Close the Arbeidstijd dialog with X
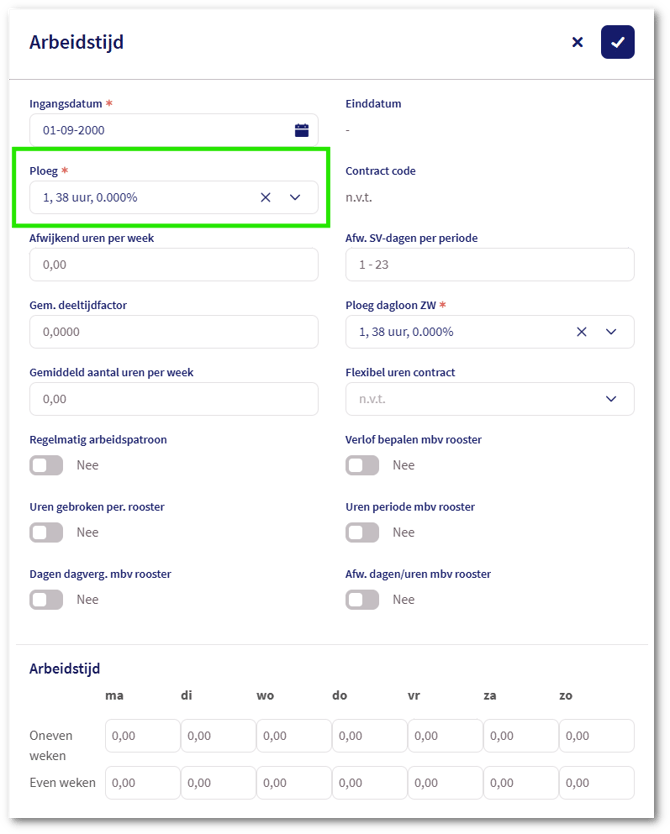 (x=577, y=42)
